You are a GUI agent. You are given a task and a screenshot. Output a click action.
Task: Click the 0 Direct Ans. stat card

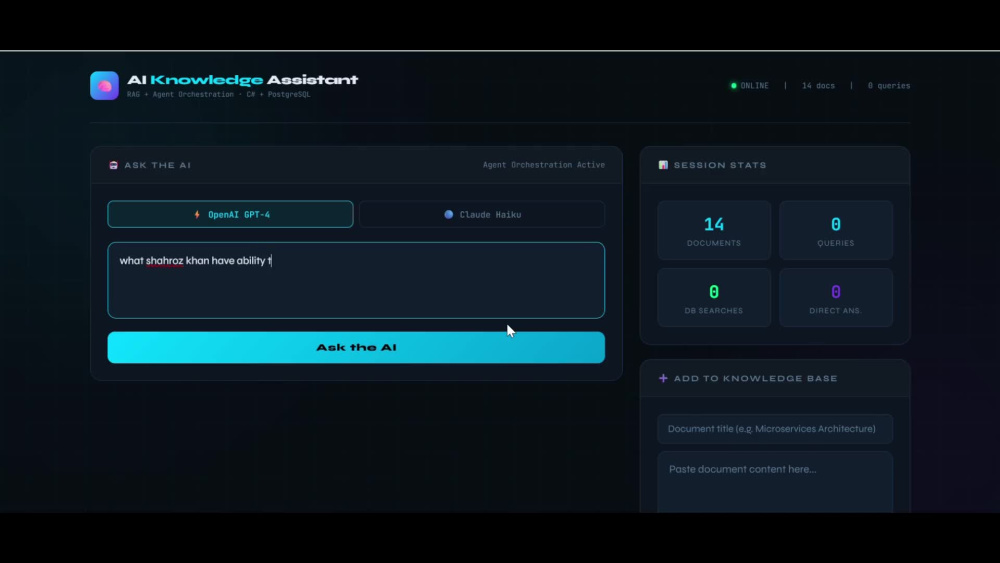(x=836, y=298)
